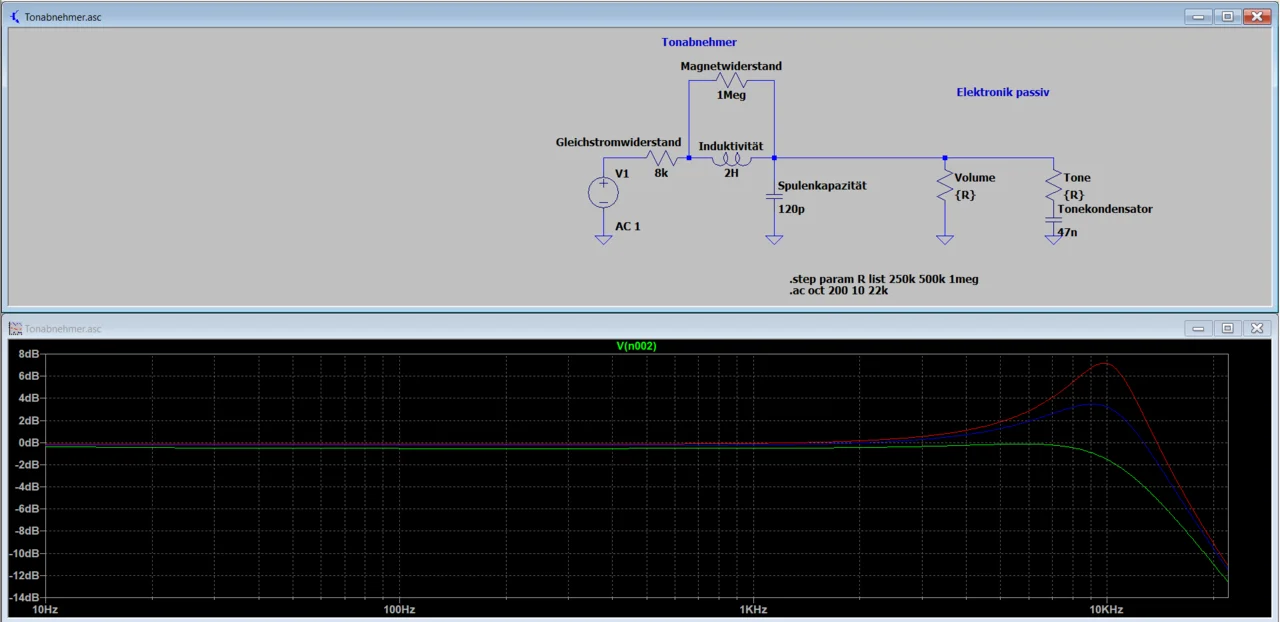Click the Volume resistor symbol
Image resolution: width=1280 pixels, height=622 pixels.
(945, 186)
